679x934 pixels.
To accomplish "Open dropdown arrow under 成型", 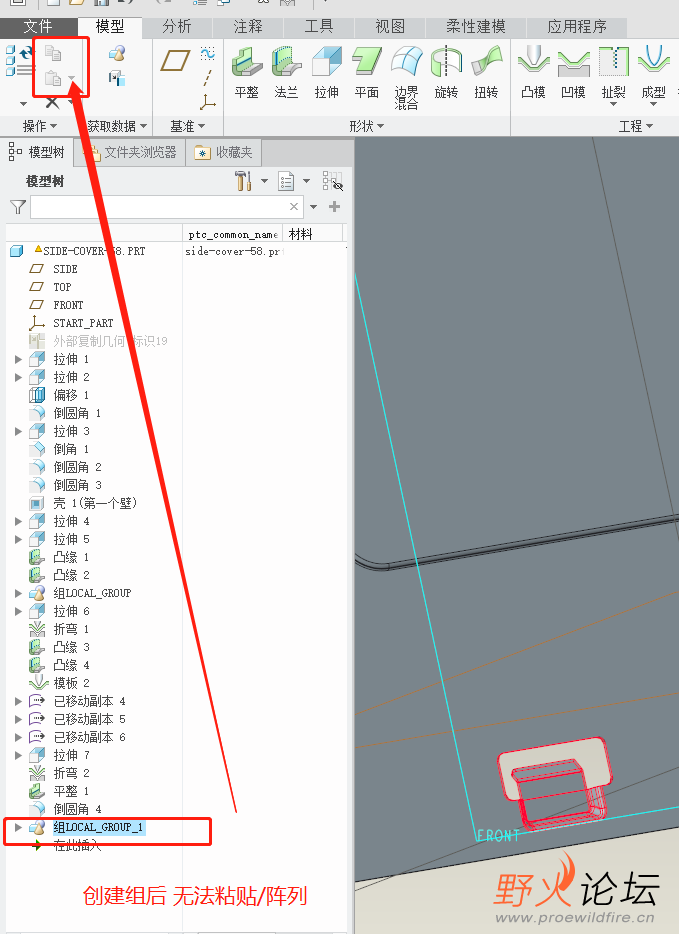I will click(653, 104).
